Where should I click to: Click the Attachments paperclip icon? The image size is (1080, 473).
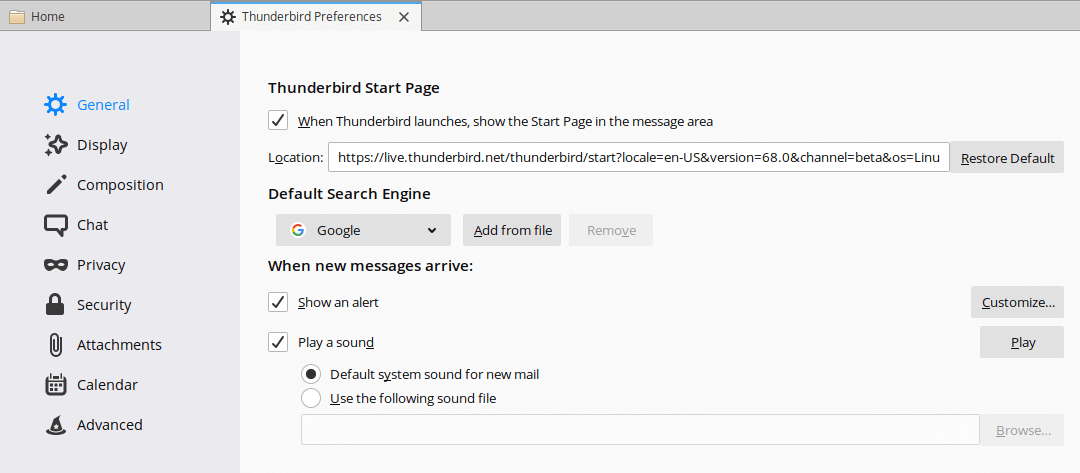coord(56,344)
